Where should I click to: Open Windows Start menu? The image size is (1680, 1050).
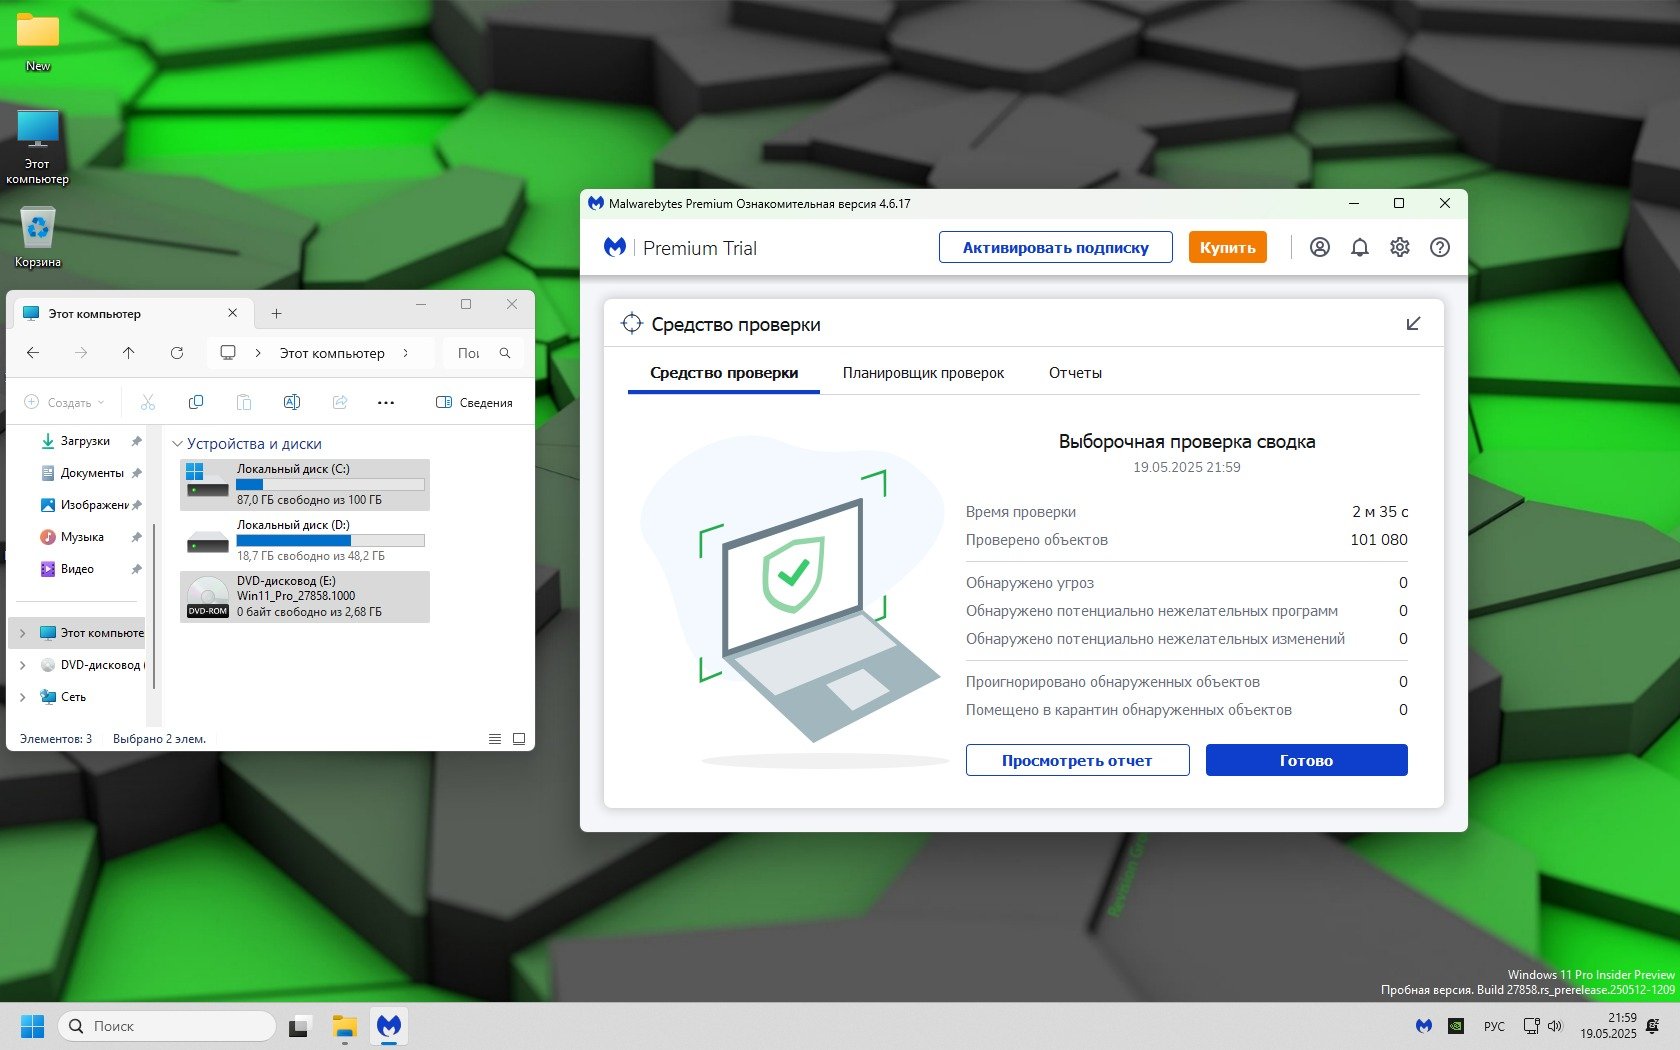point(33,1026)
